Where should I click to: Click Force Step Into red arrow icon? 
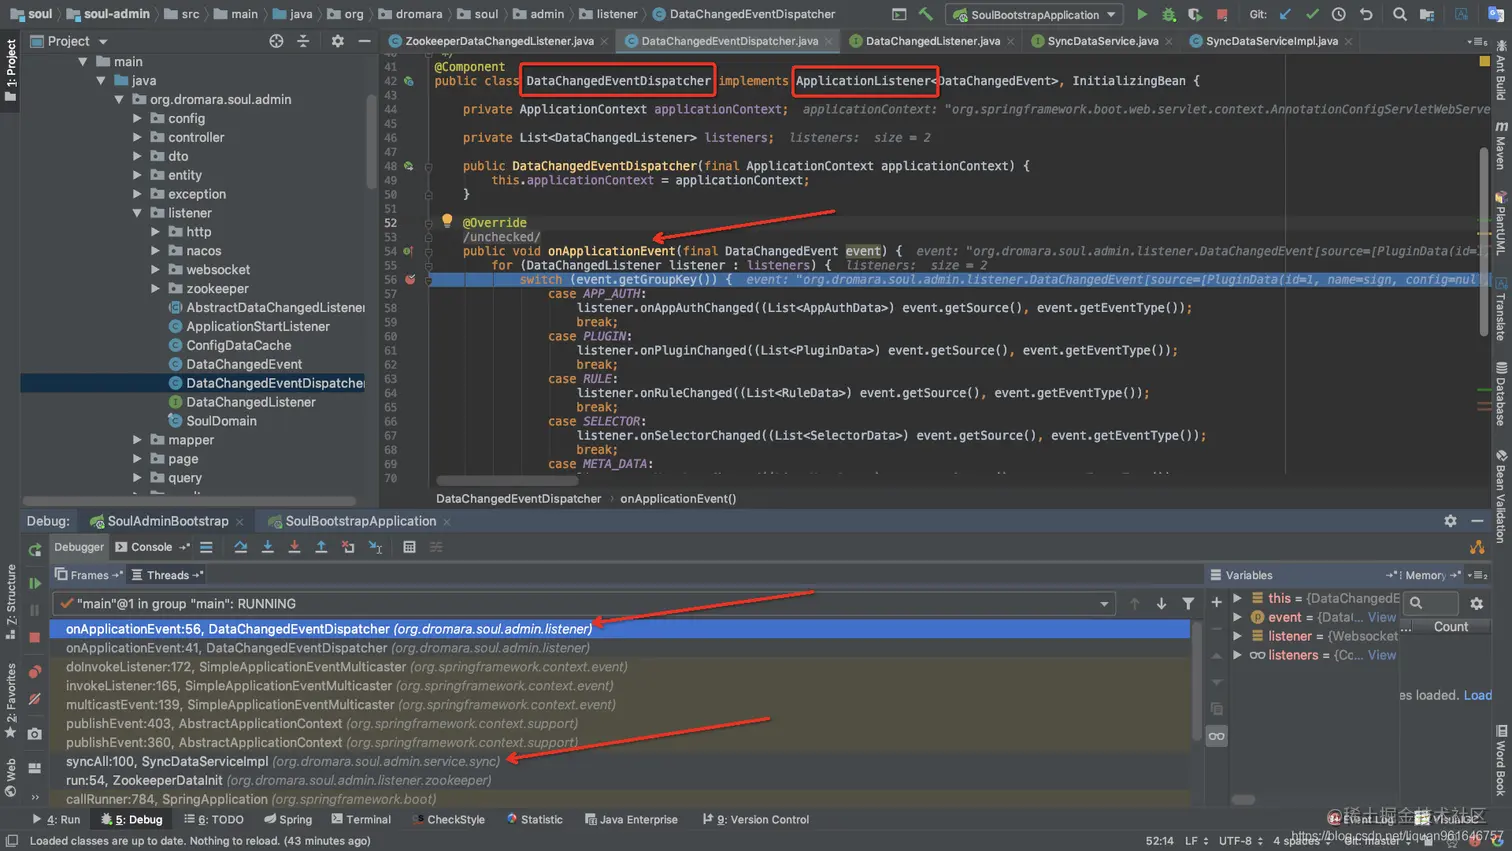pos(294,547)
